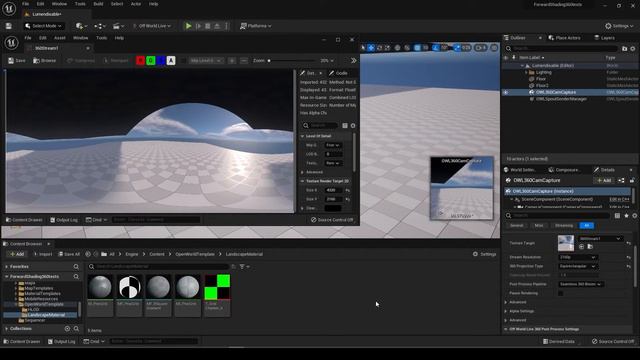The width and height of the screenshot is (640, 360).
Task: Click Browse in the texture editor toolbar
Action: coord(44,60)
